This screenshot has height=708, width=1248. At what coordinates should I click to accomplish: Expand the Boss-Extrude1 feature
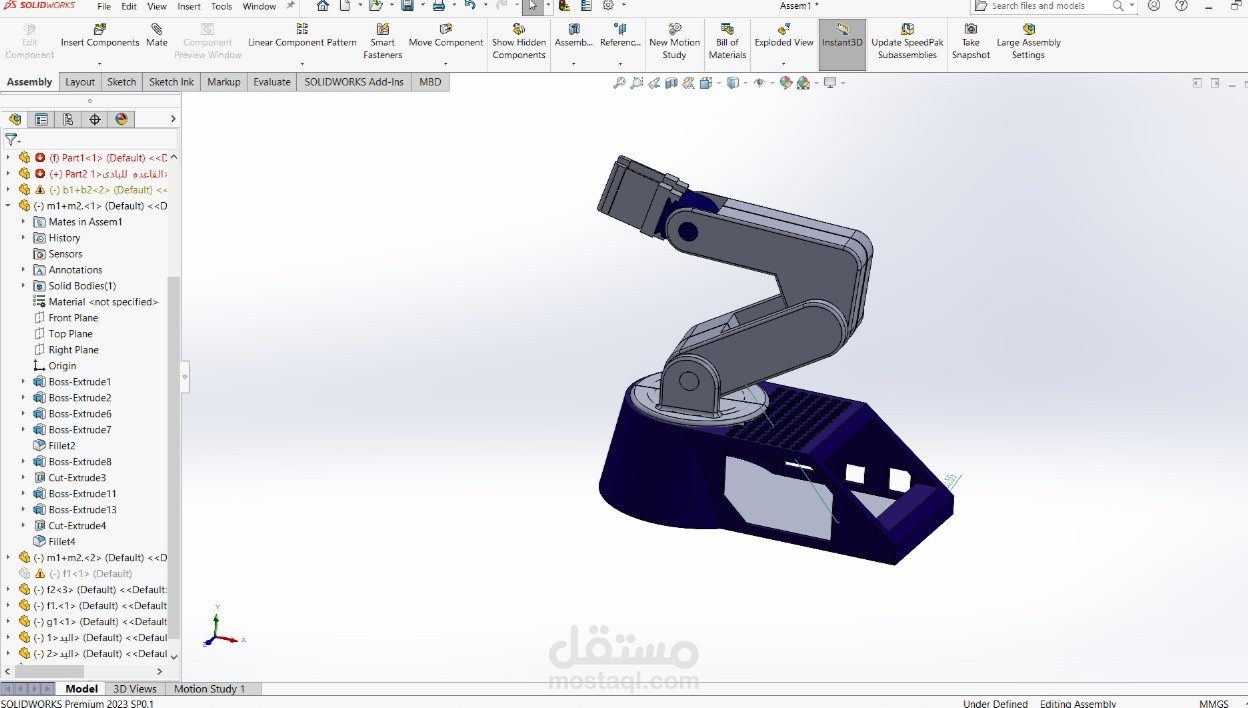(x=23, y=382)
